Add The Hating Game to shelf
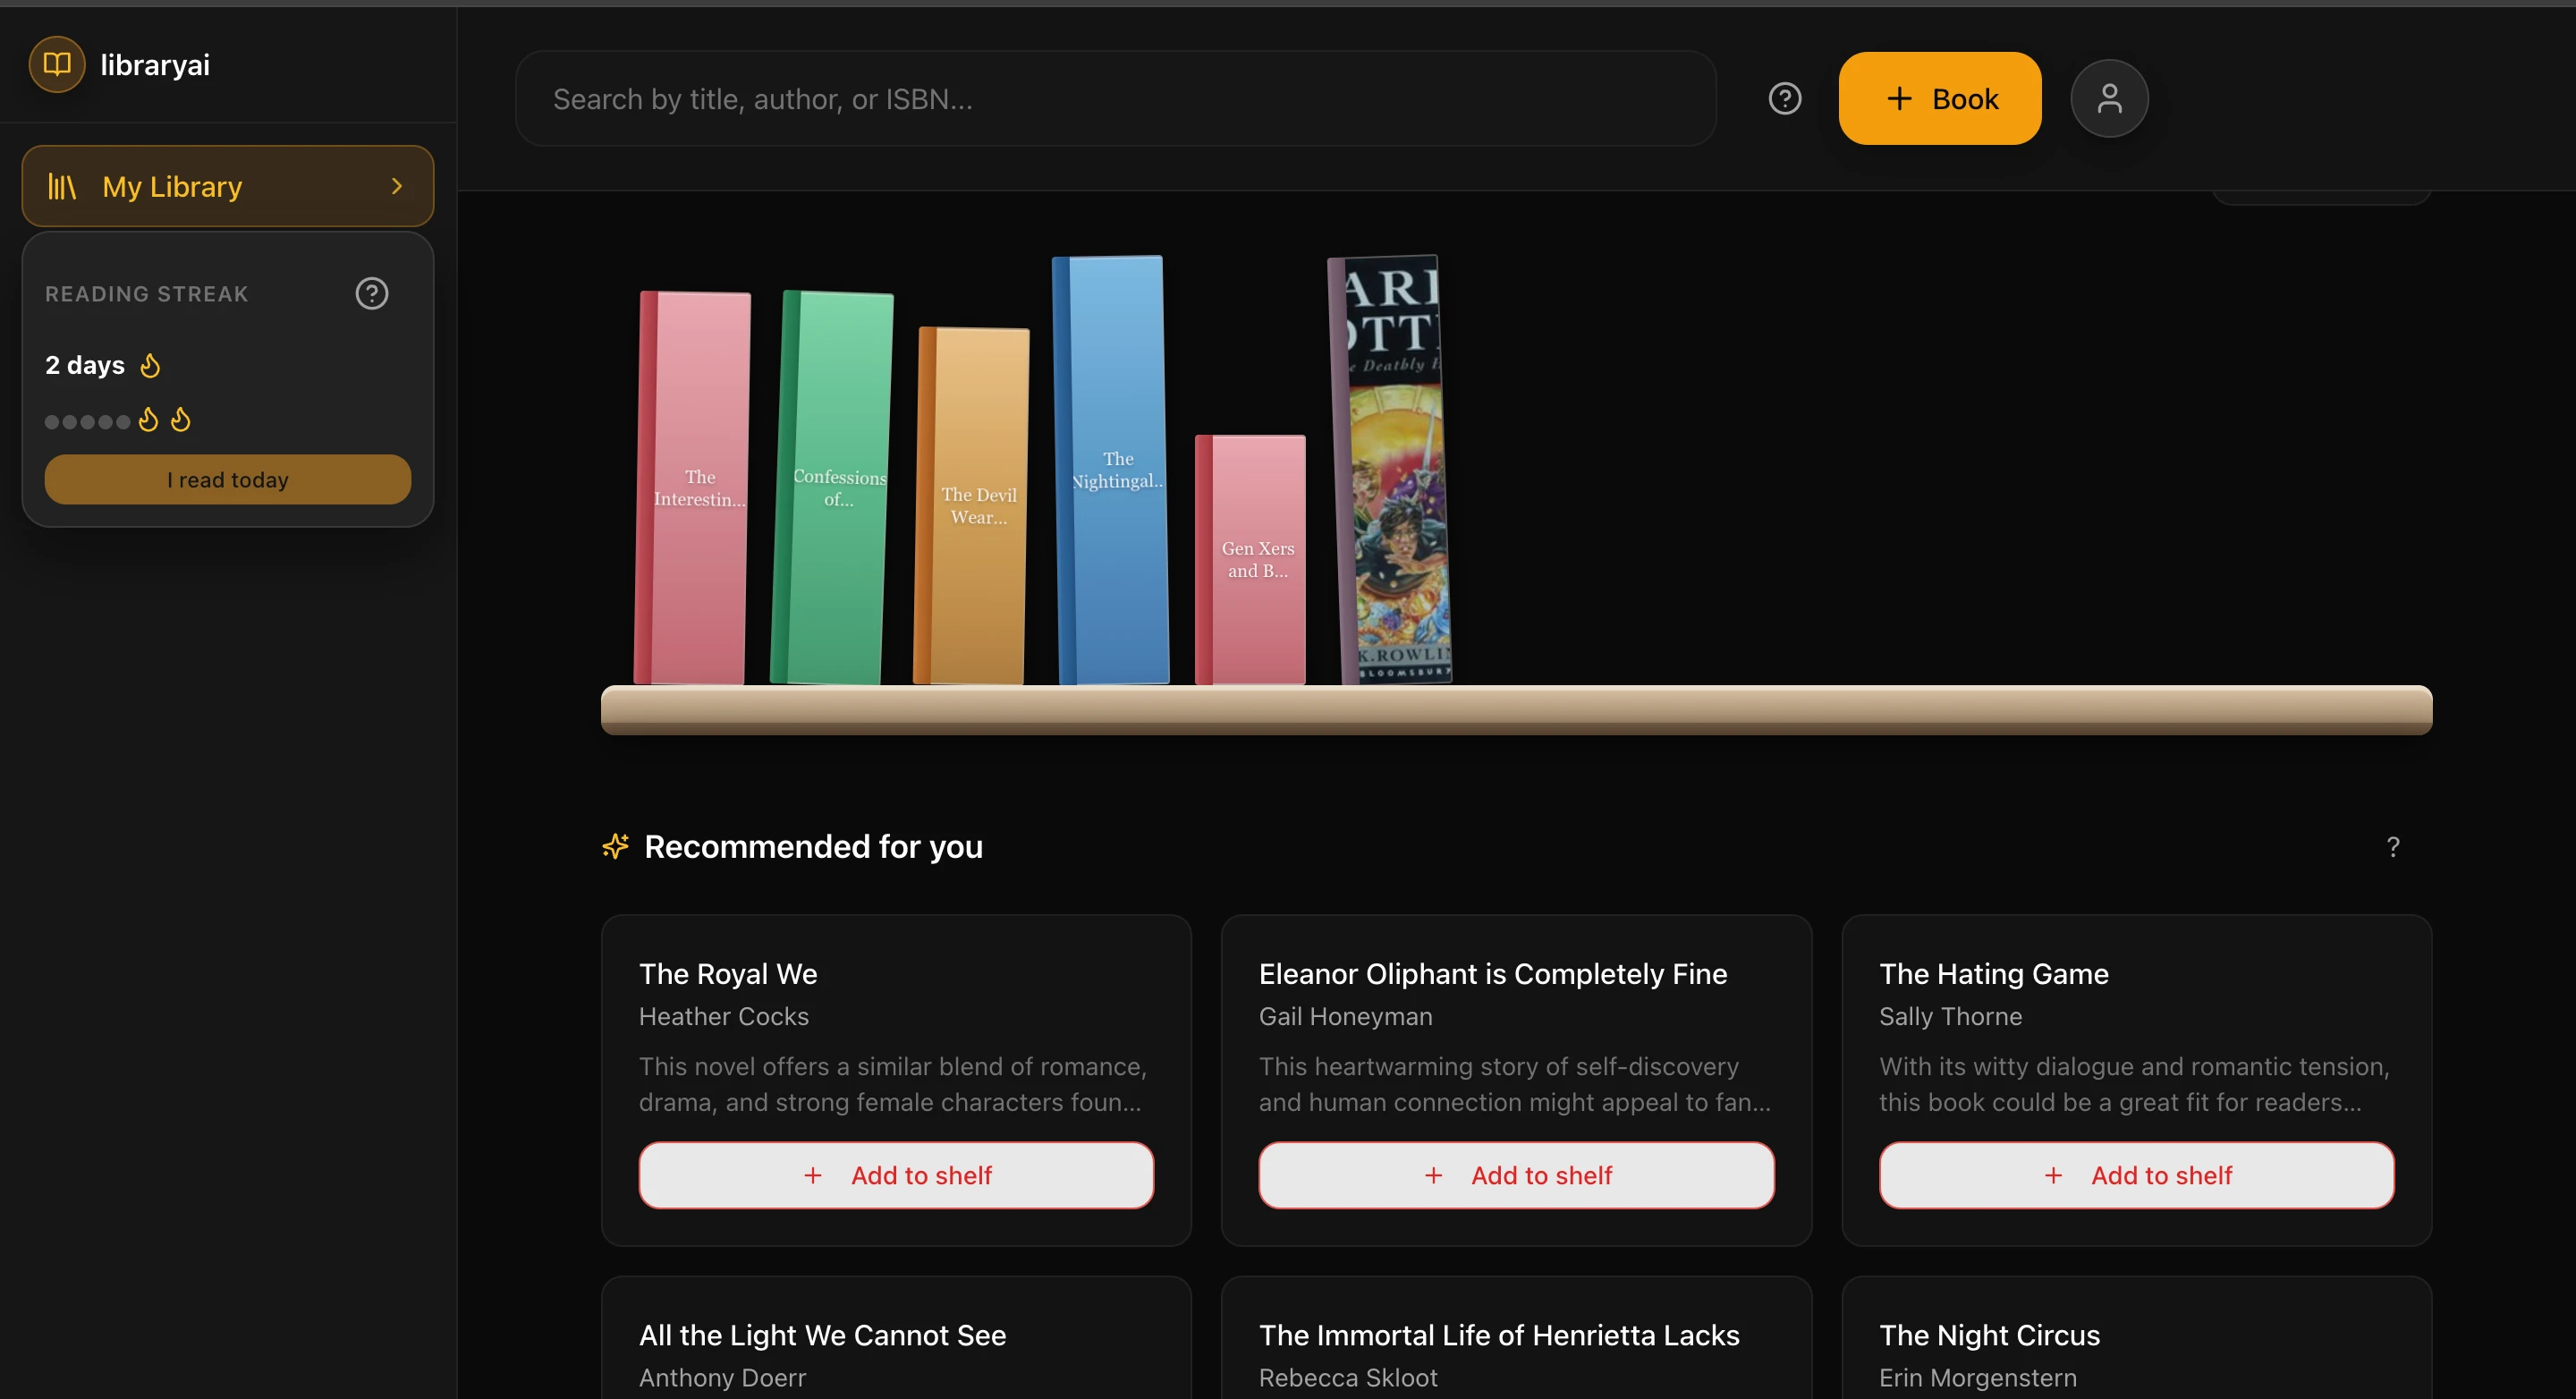The width and height of the screenshot is (2576, 1399). point(2136,1175)
